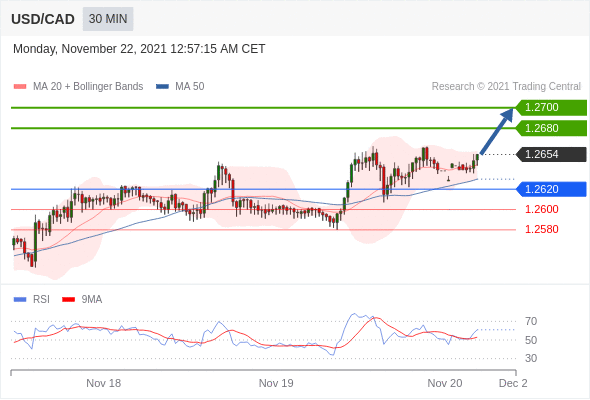
Task: Click the 30 MIN timeframe badge
Action: click(108, 19)
